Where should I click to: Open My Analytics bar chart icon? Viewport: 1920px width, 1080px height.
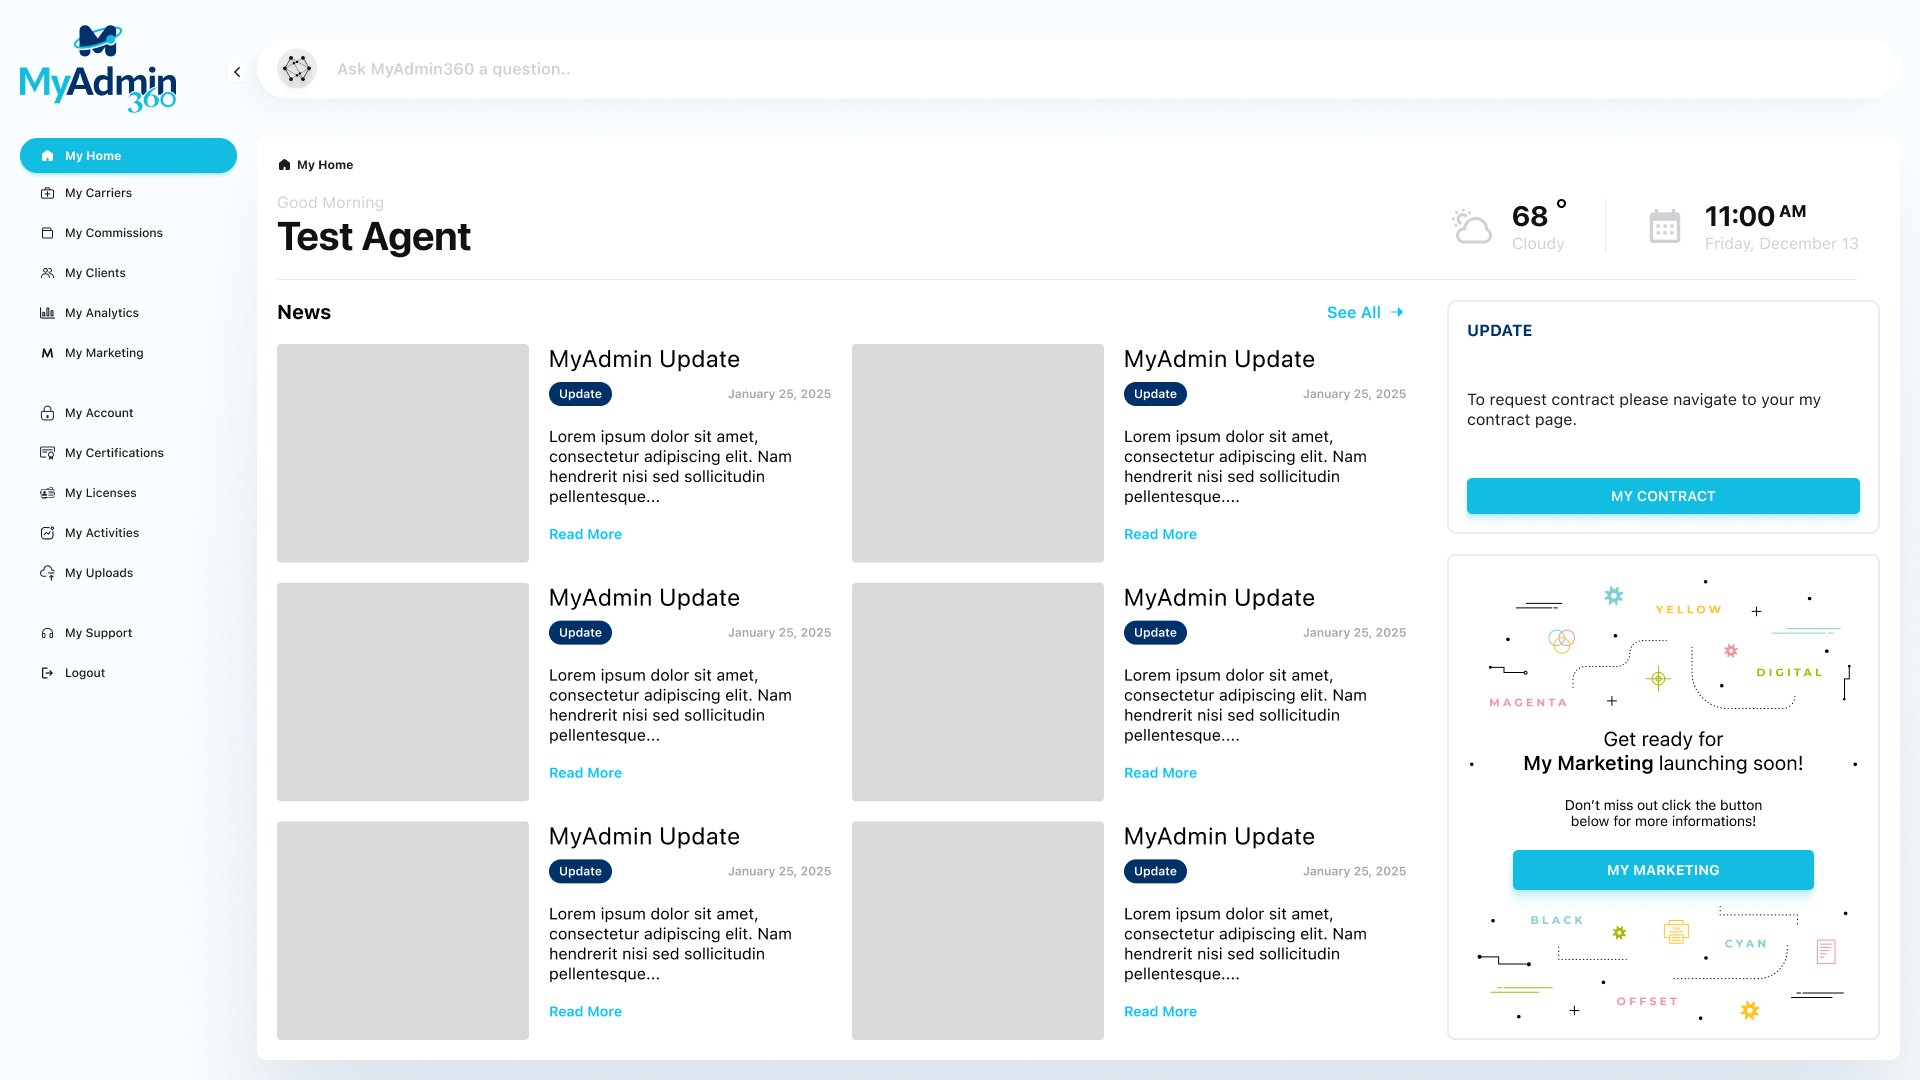tap(48, 313)
